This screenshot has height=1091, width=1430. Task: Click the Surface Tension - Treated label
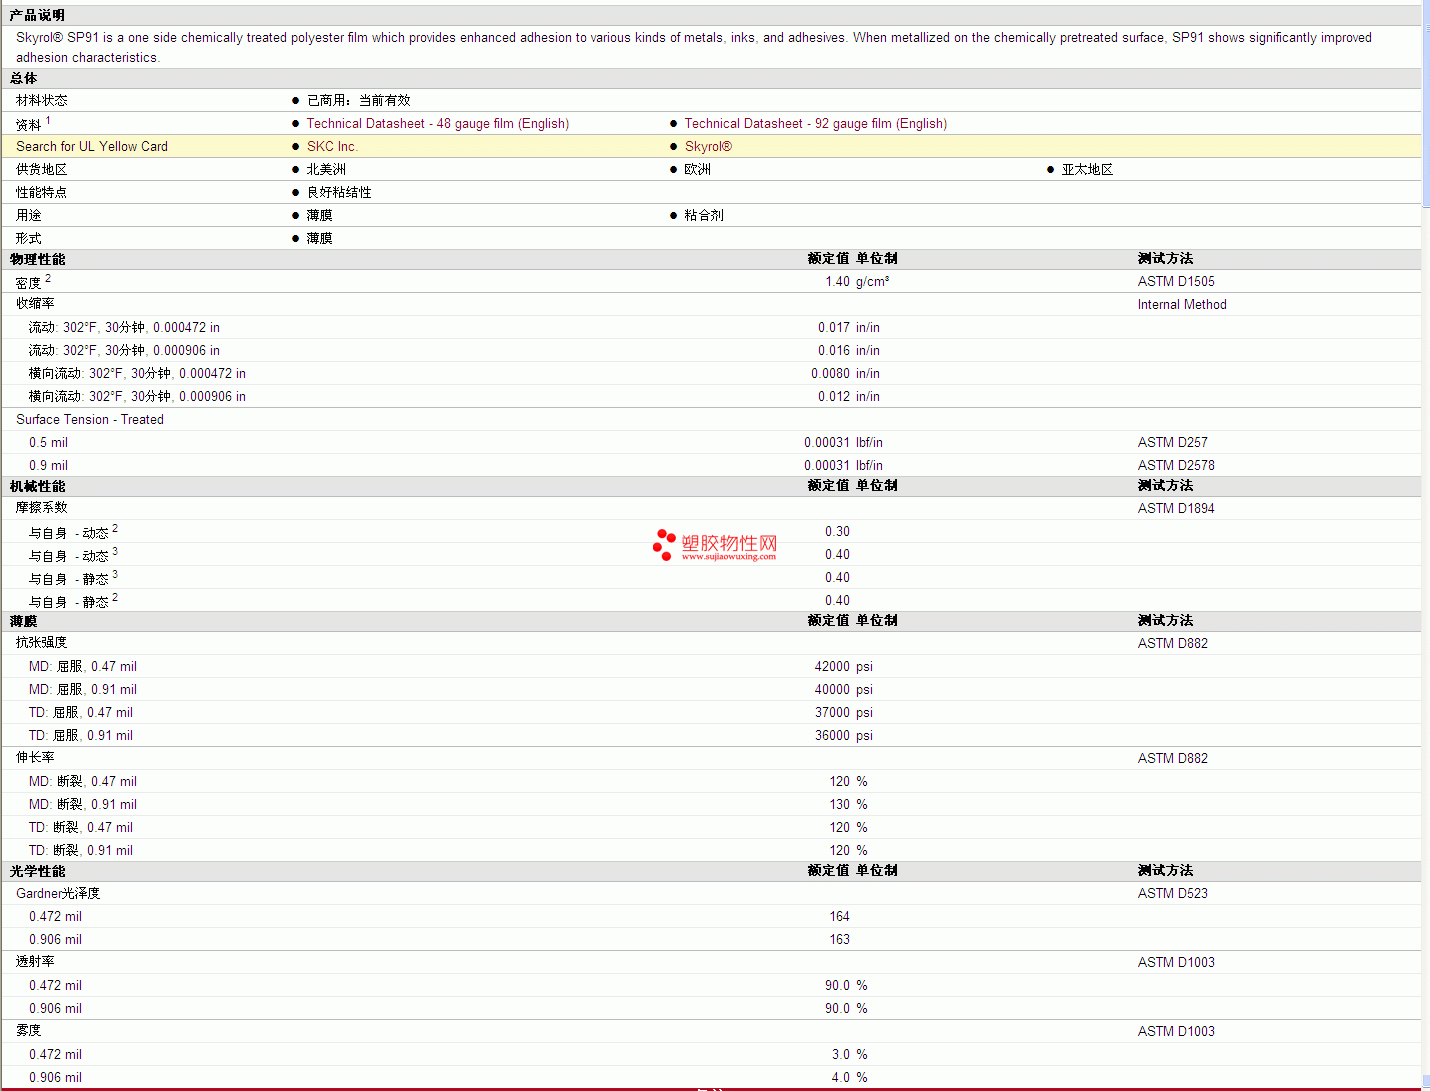tap(90, 420)
